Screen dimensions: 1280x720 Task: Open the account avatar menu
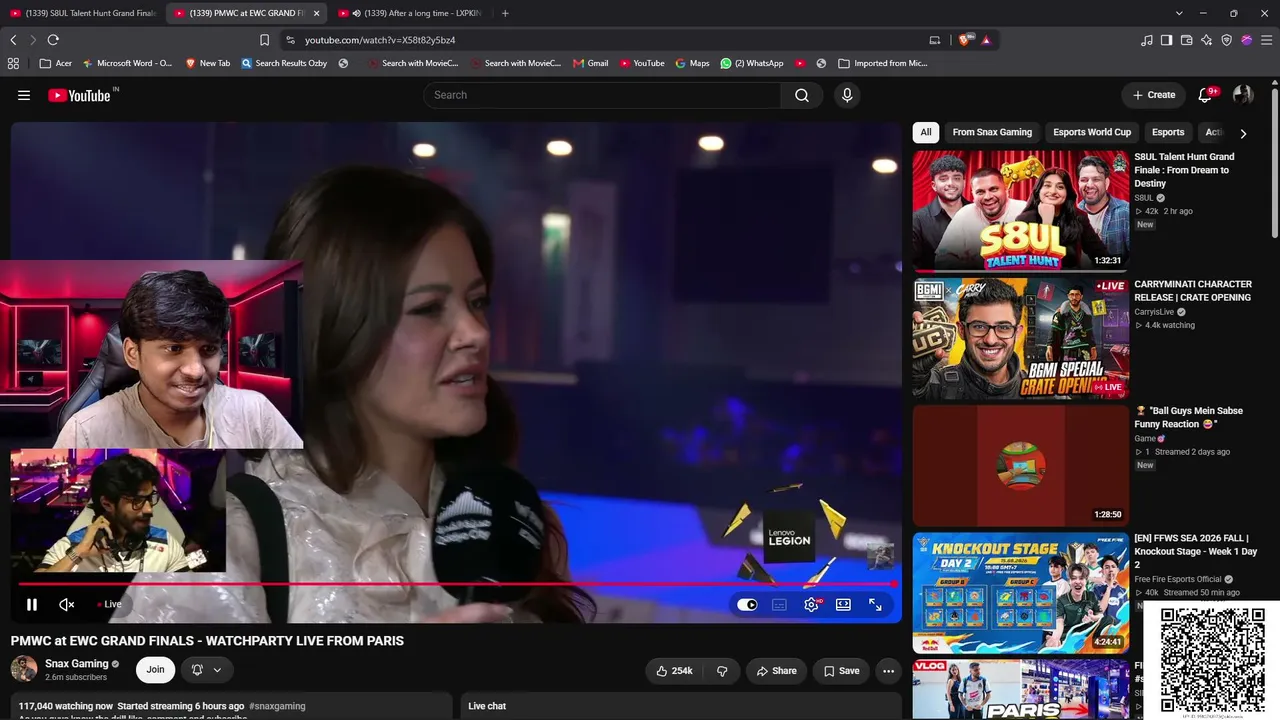pyautogui.click(x=1243, y=95)
